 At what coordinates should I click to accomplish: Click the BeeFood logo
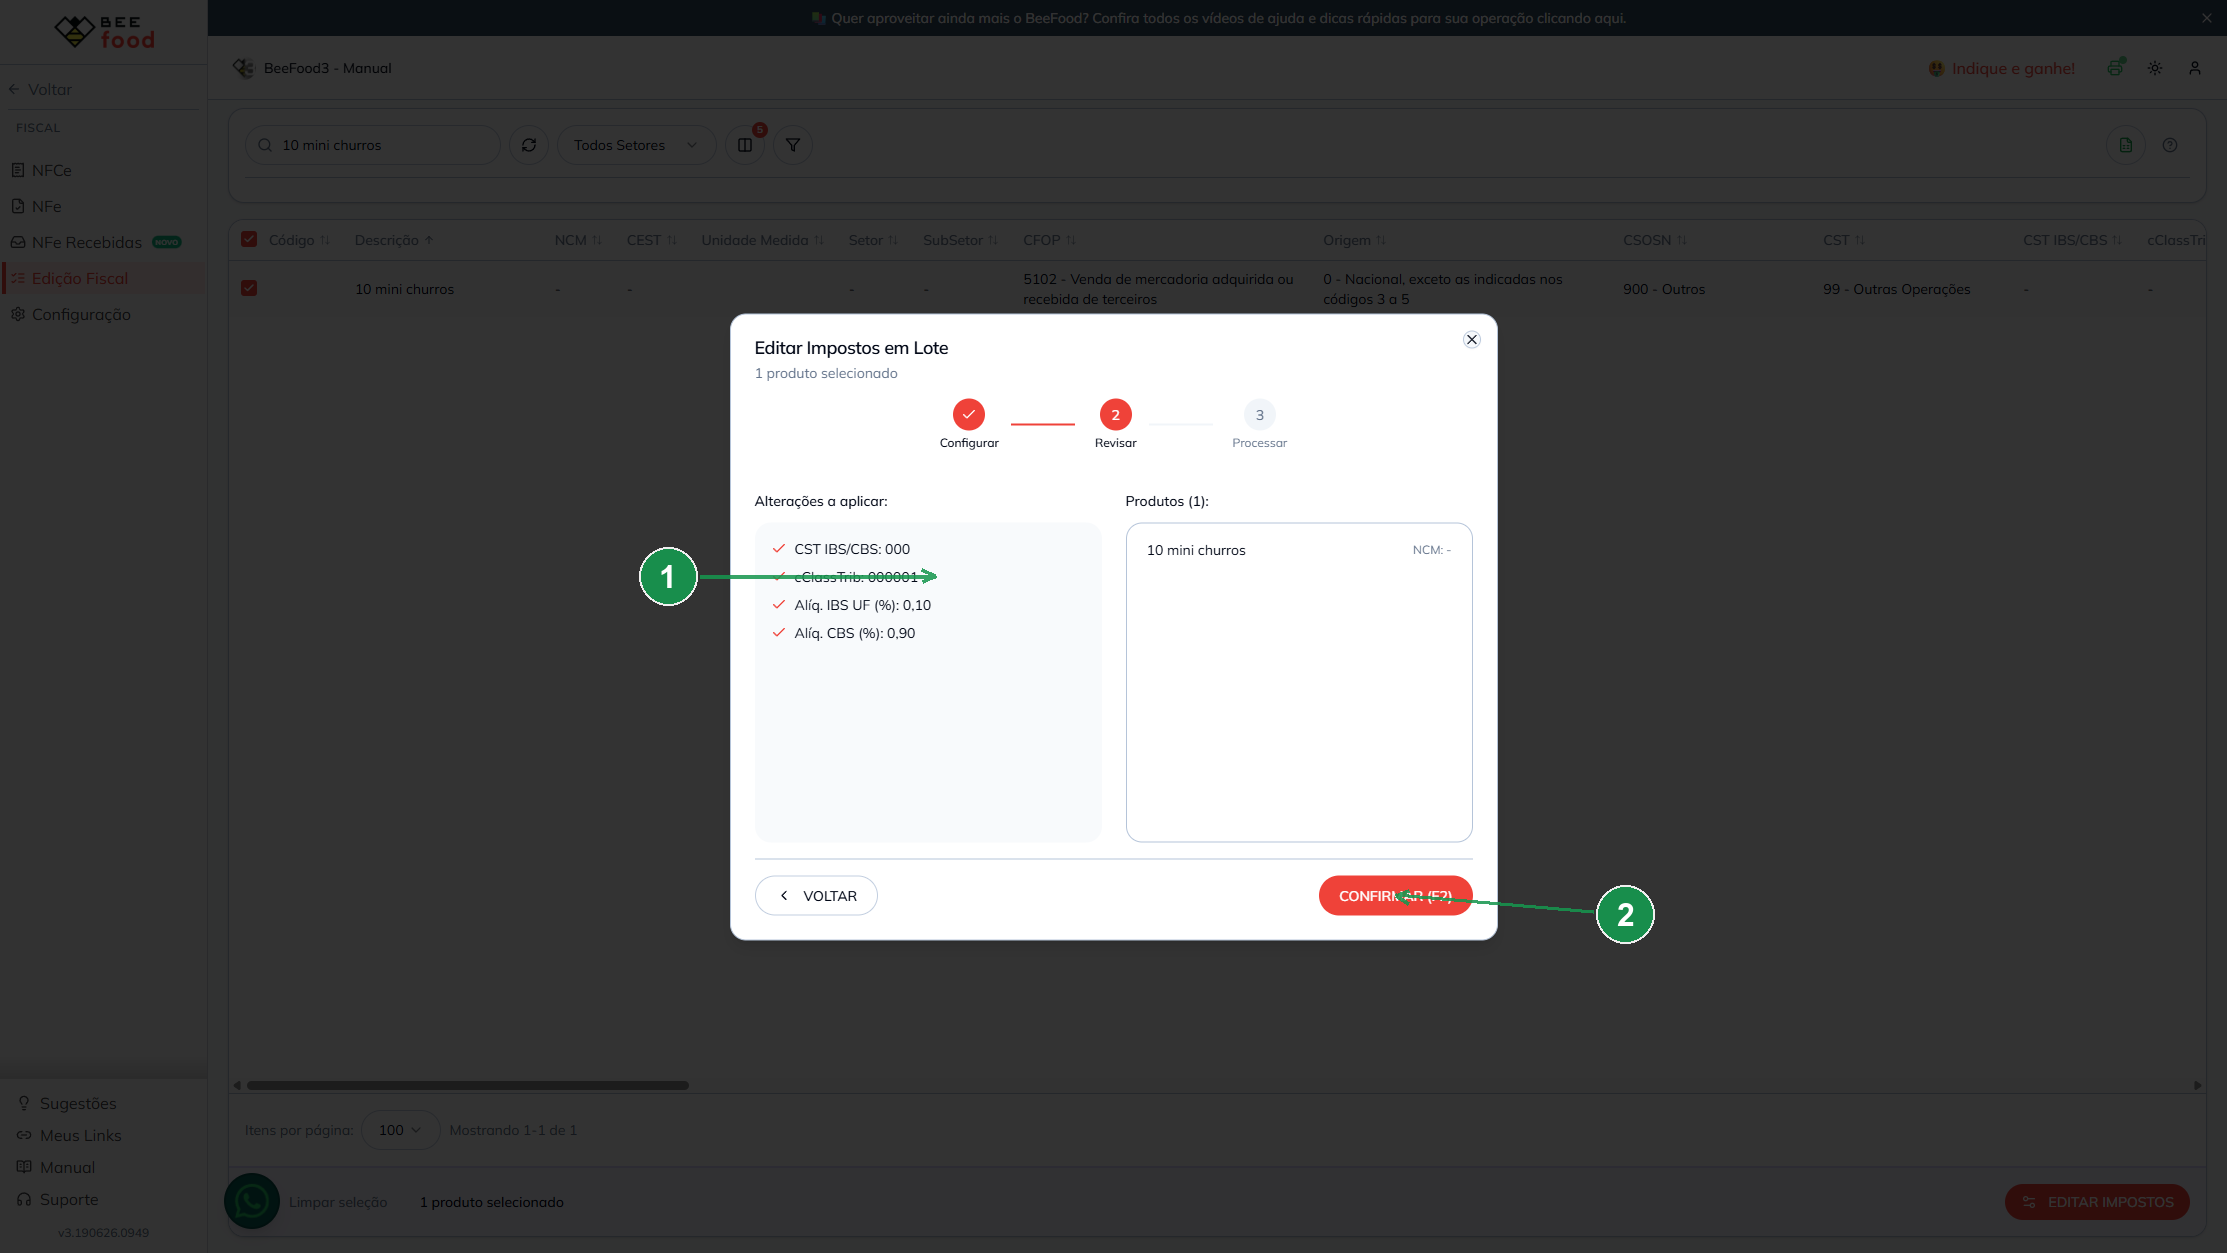(x=104, y=32)
